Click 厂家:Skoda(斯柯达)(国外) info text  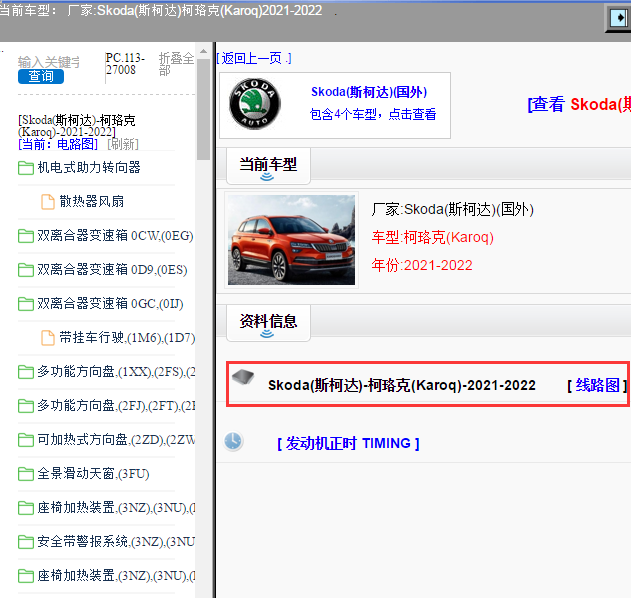(x=453, y=210)
